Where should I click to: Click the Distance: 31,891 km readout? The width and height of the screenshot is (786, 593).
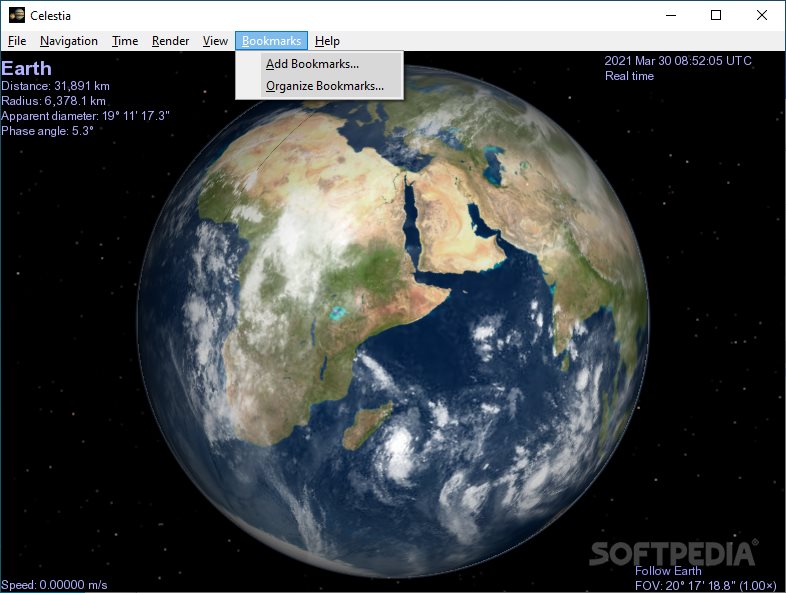click(x=56, y=86)
